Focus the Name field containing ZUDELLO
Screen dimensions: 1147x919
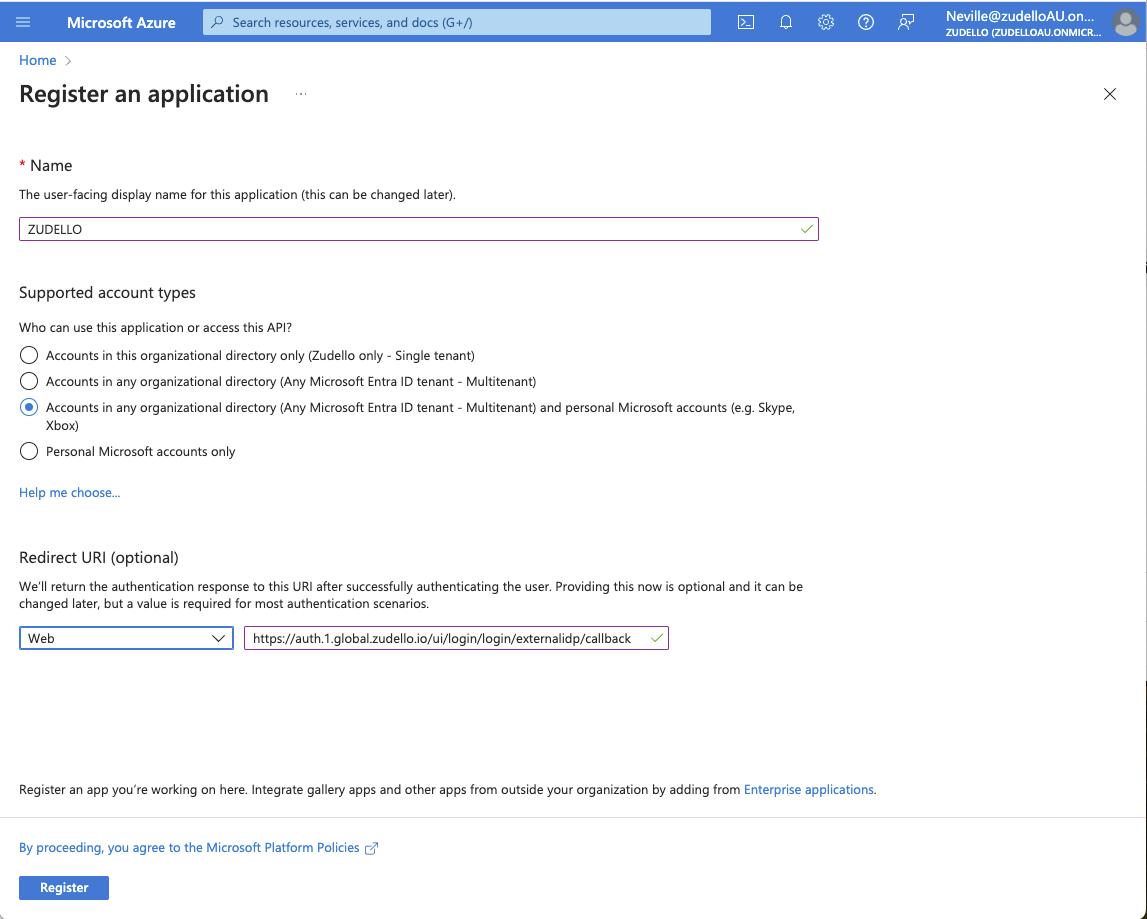pos(418,229)
